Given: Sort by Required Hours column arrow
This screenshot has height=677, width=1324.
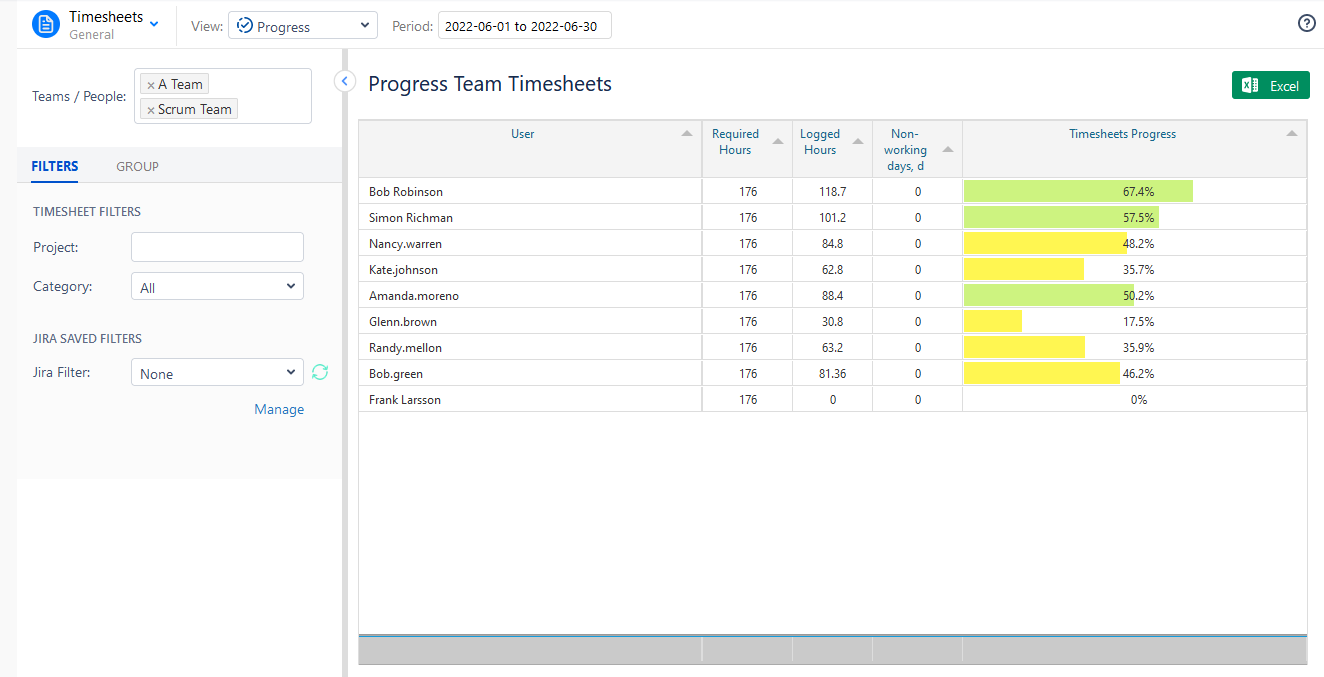Looking at the screenshot, I should 778,141.
